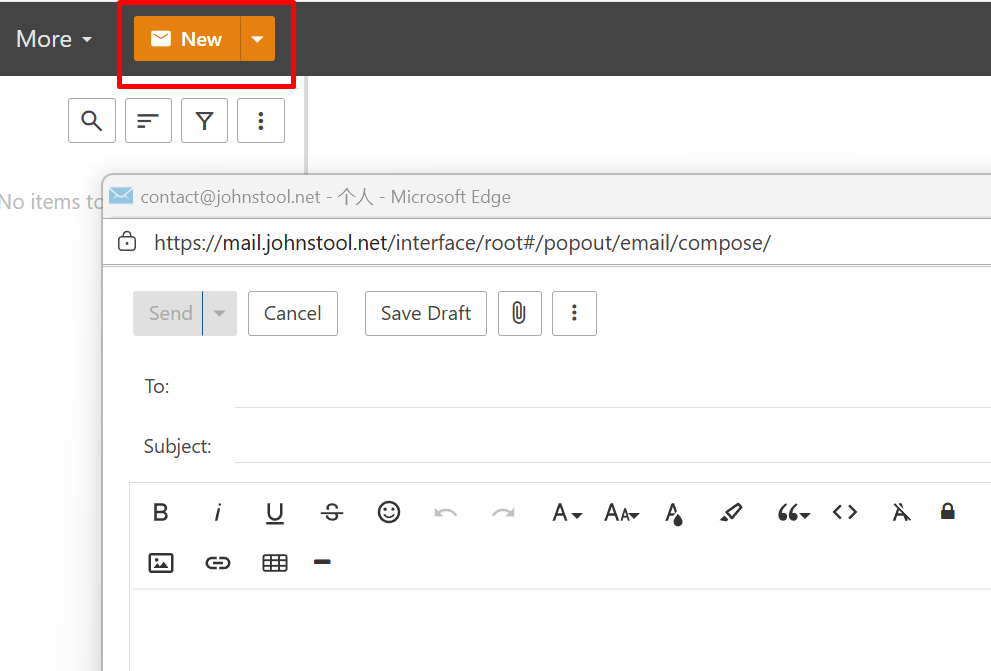Expand the New button dropdown arrow
991x671 pixels.
pos(258,39)
